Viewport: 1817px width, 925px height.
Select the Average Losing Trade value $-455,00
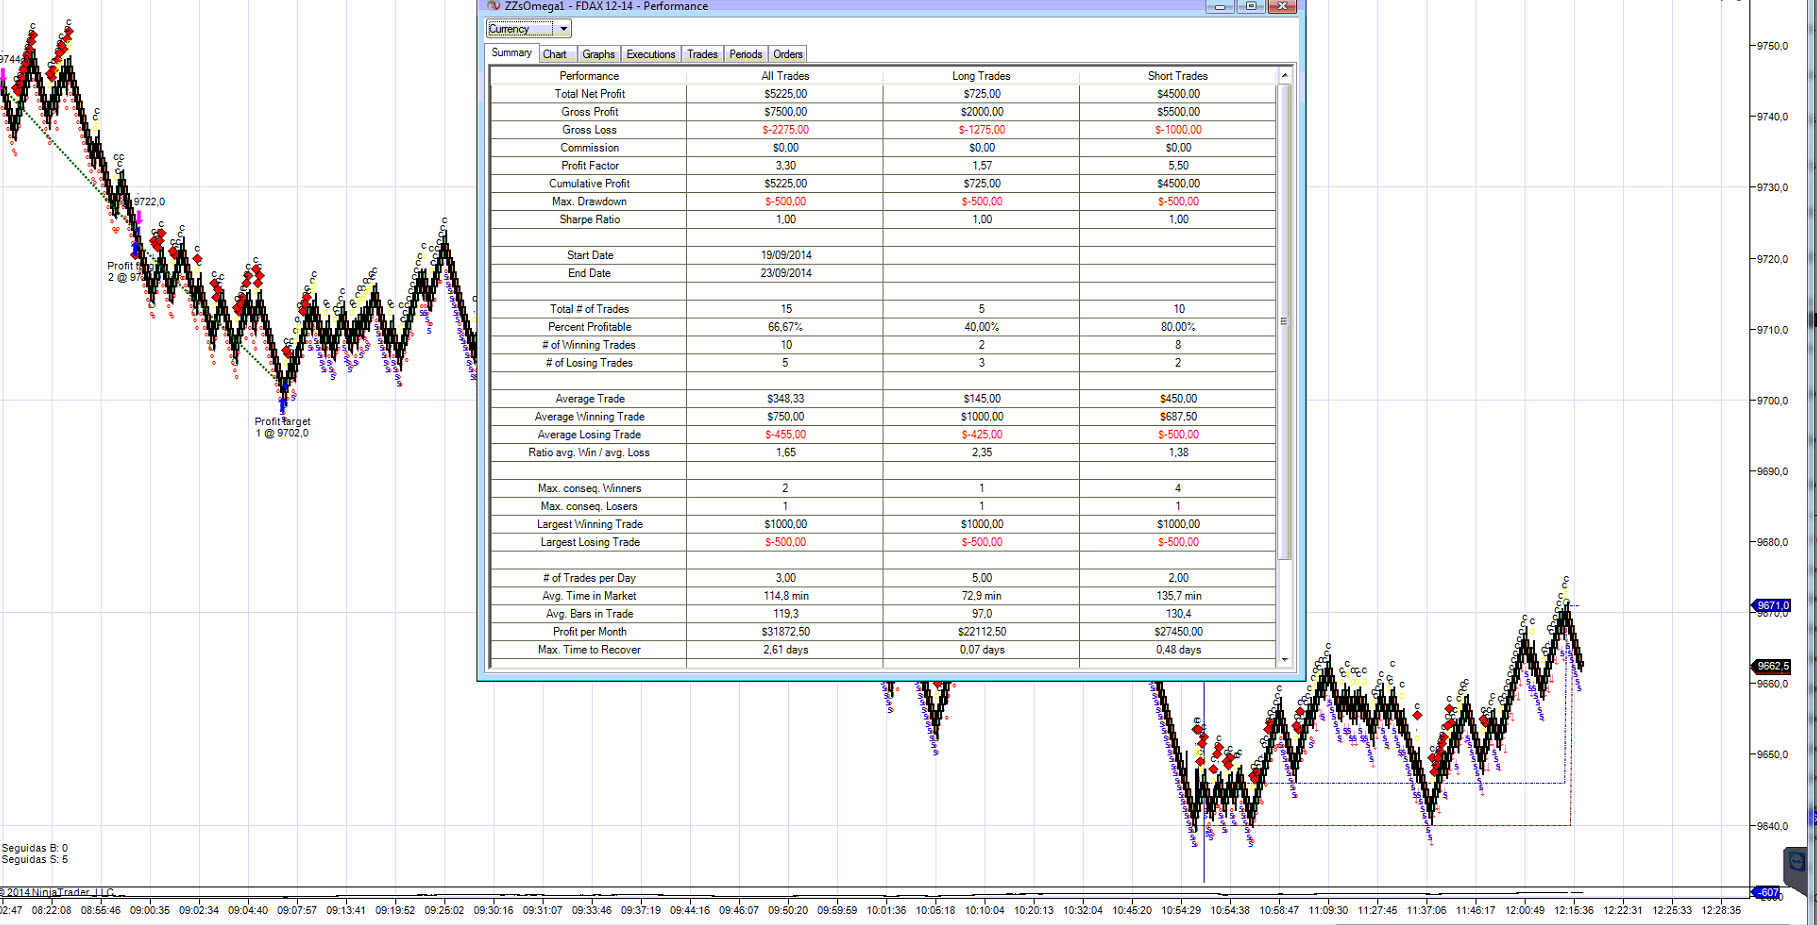785,435
